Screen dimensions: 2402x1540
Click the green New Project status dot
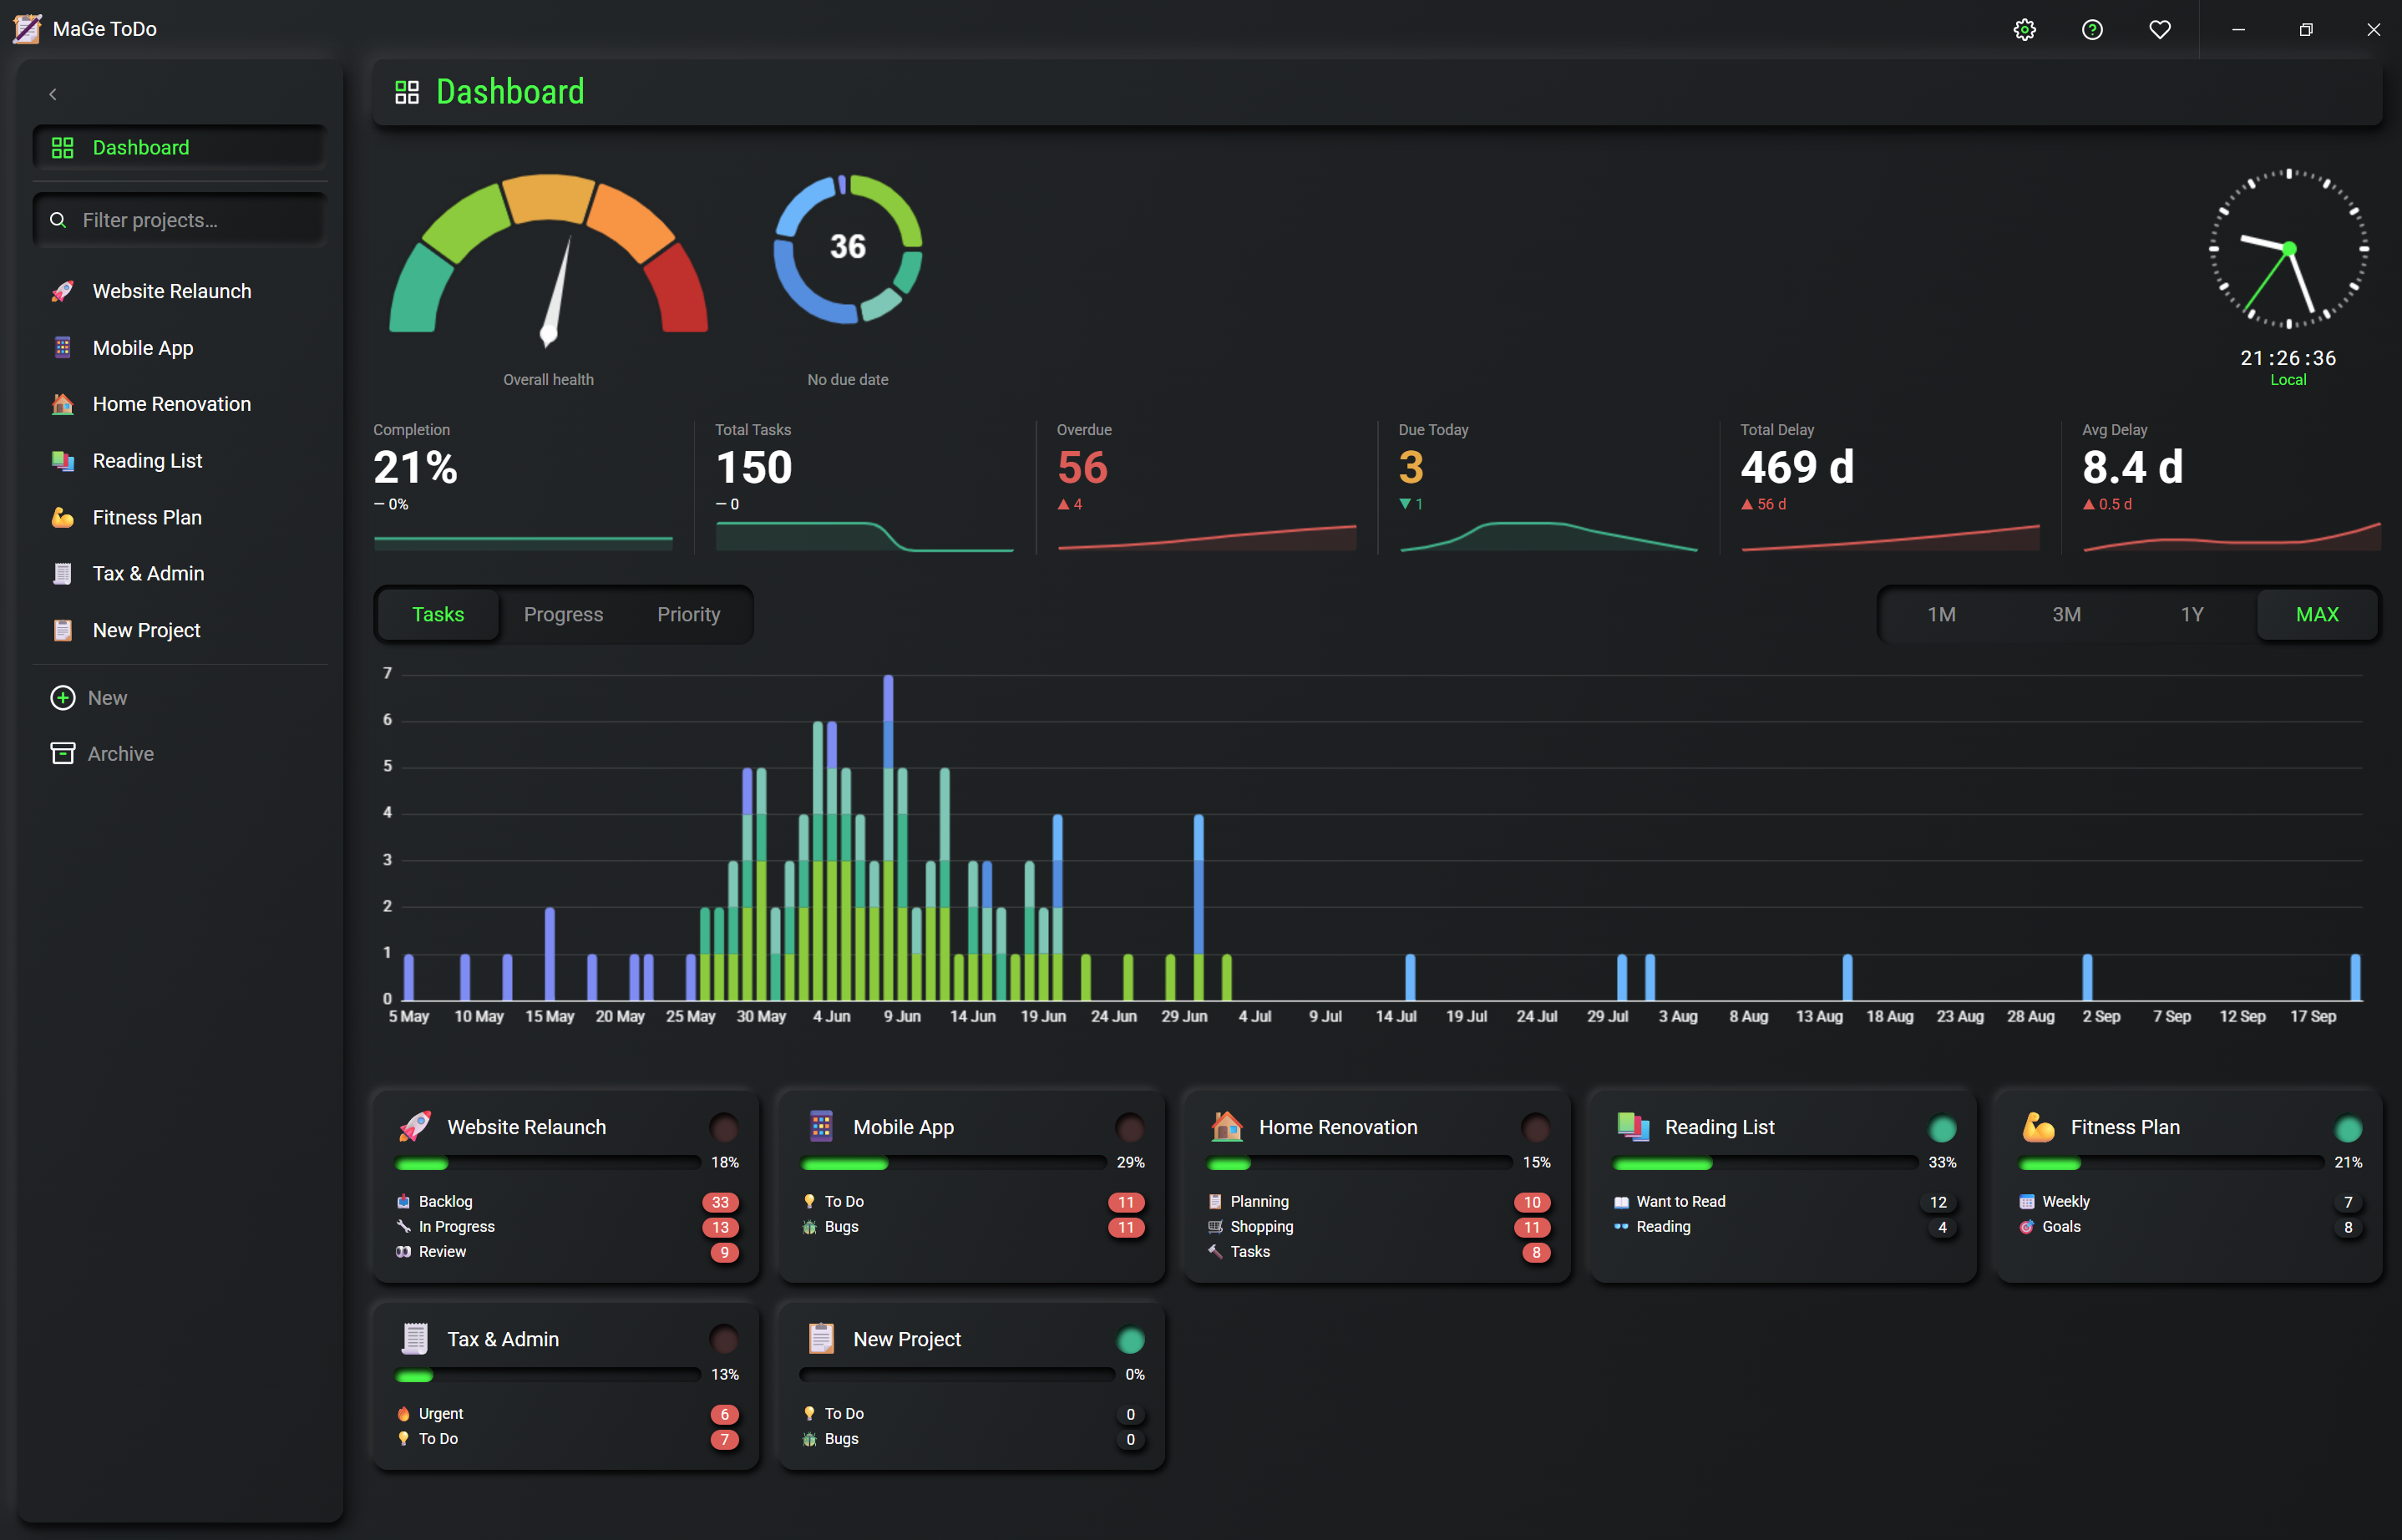click(x=1130, y=1340)
